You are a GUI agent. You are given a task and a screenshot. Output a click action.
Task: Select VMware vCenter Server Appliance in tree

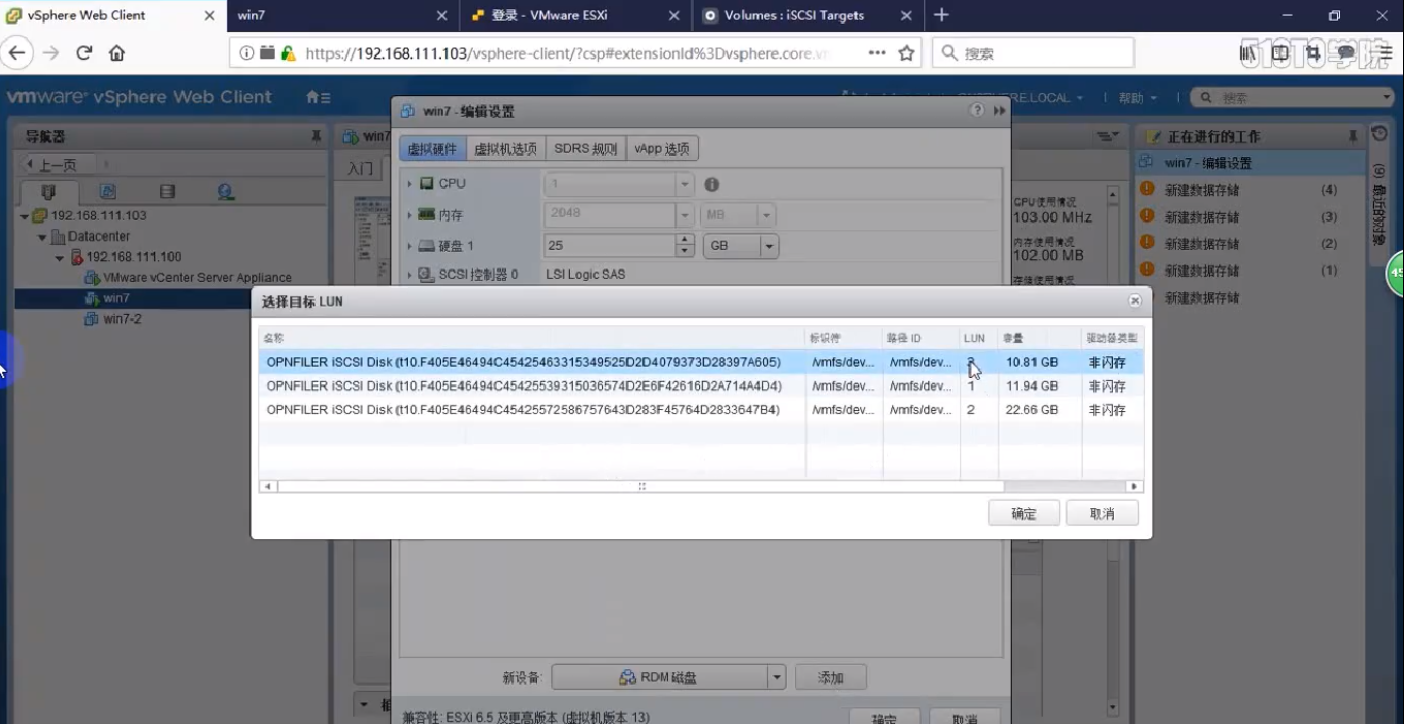pos(197,278)
